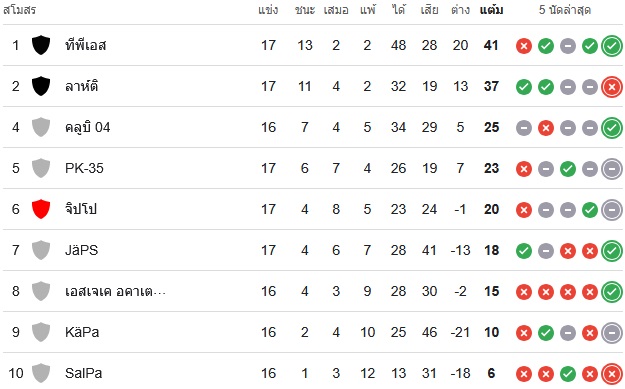Screen dimensions: 625x389
Task: Click the ชนะ wins column header
Action: (305, 10)
